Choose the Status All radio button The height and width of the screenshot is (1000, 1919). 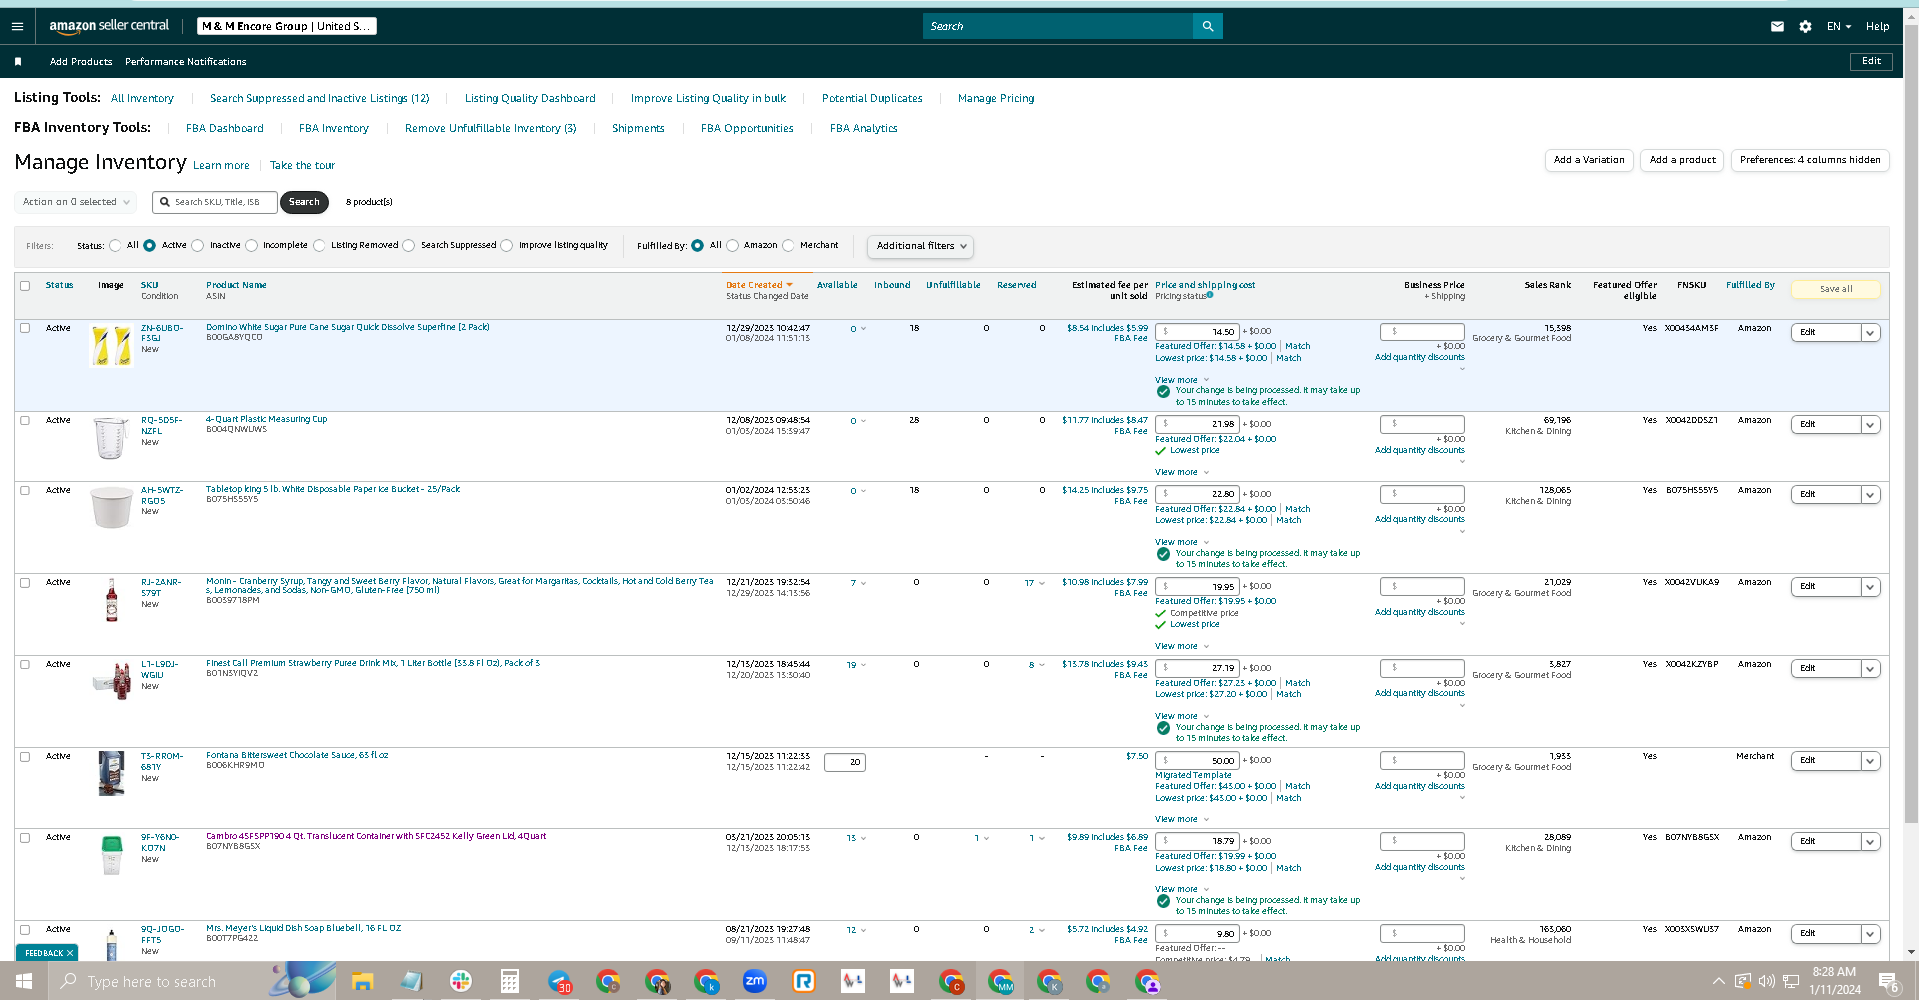click(x=116, y=245)
